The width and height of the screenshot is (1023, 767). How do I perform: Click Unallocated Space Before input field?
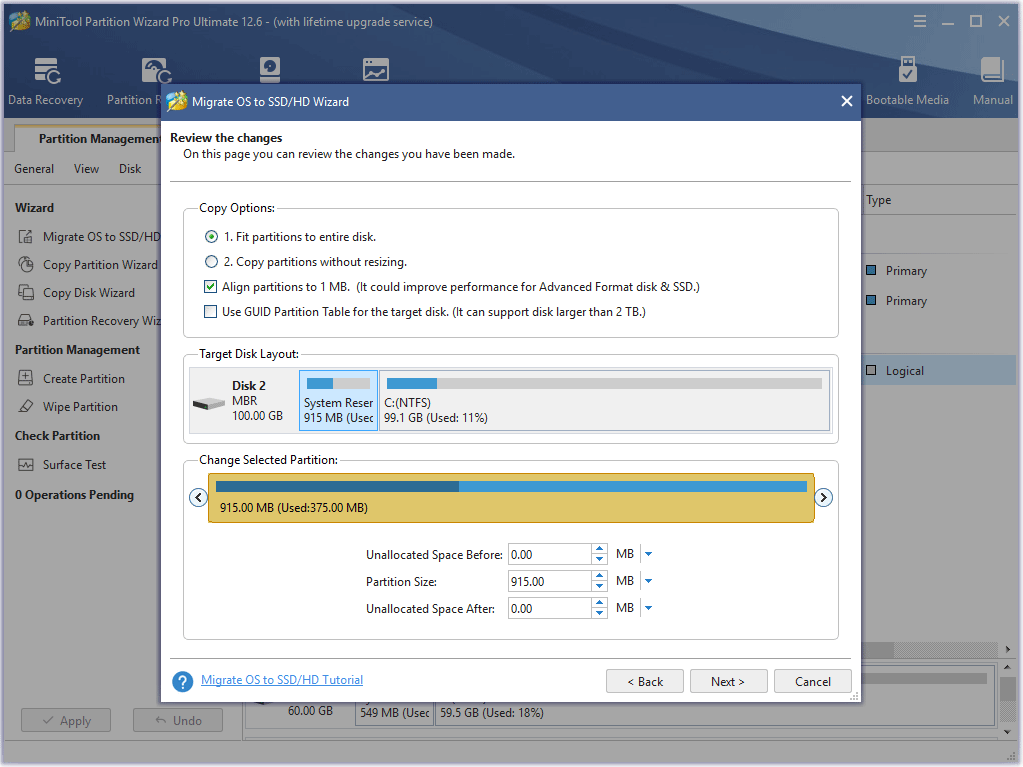550,554
